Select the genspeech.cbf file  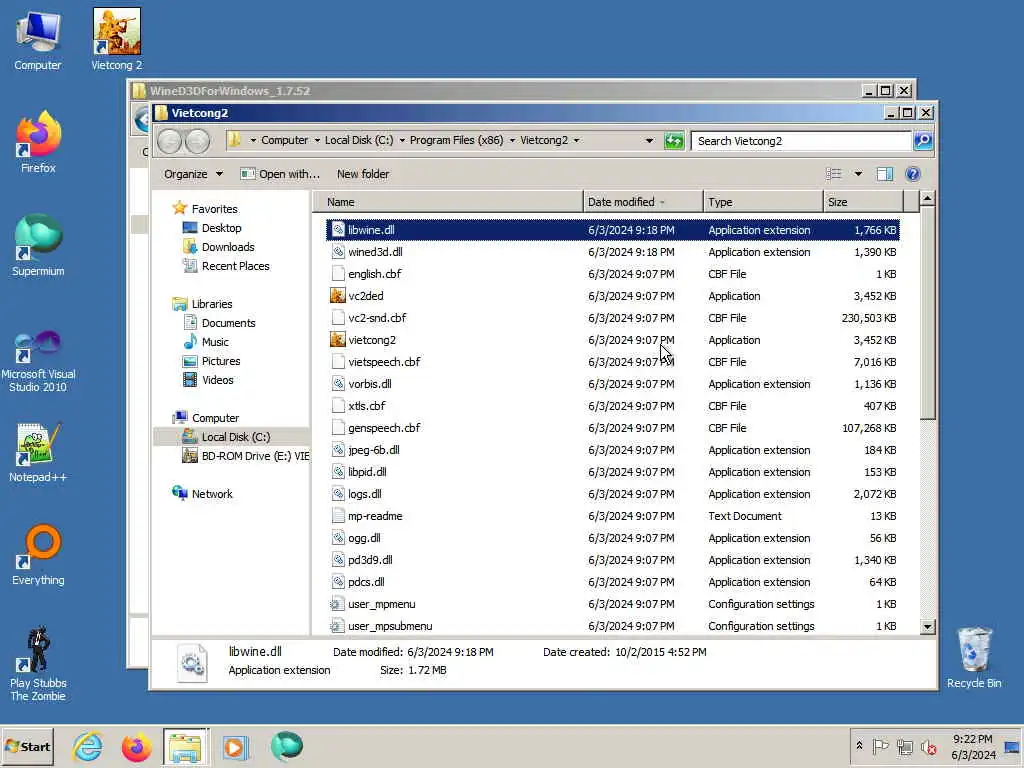pos(613,428)
